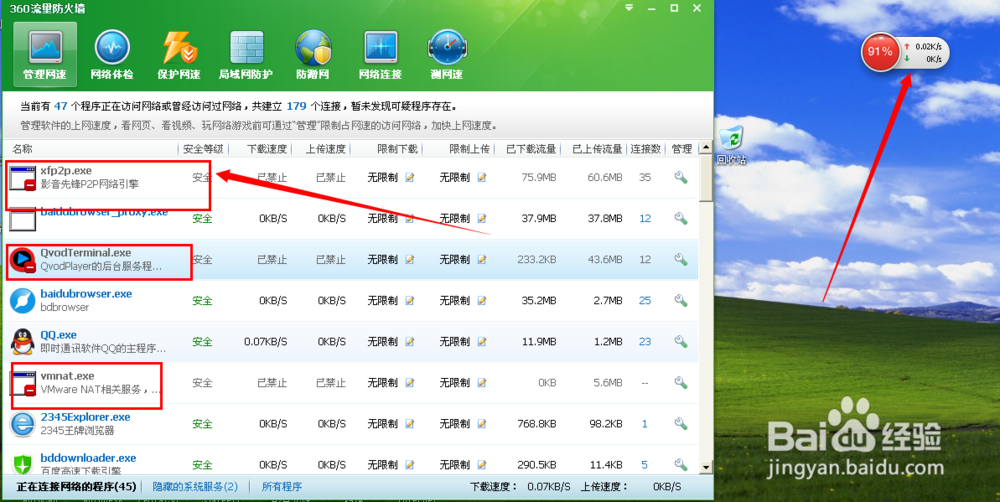Open connection count 25 for baidubrowser.exe
This screenshot has height=502, width=1000.
(645, 300)
